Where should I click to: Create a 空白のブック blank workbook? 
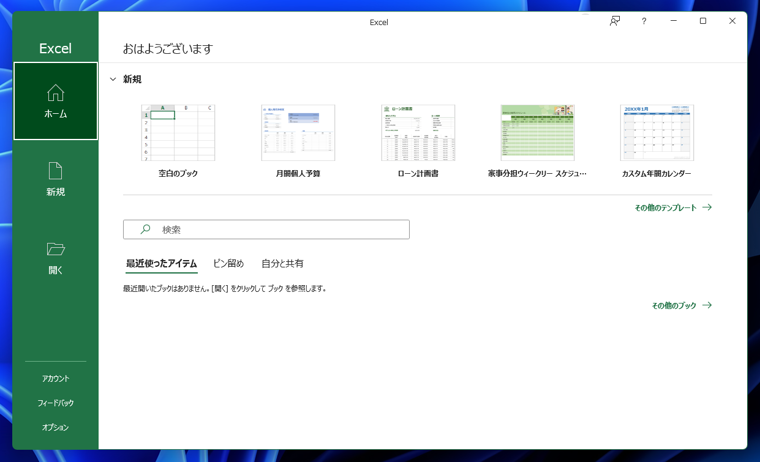pos(178,132)
